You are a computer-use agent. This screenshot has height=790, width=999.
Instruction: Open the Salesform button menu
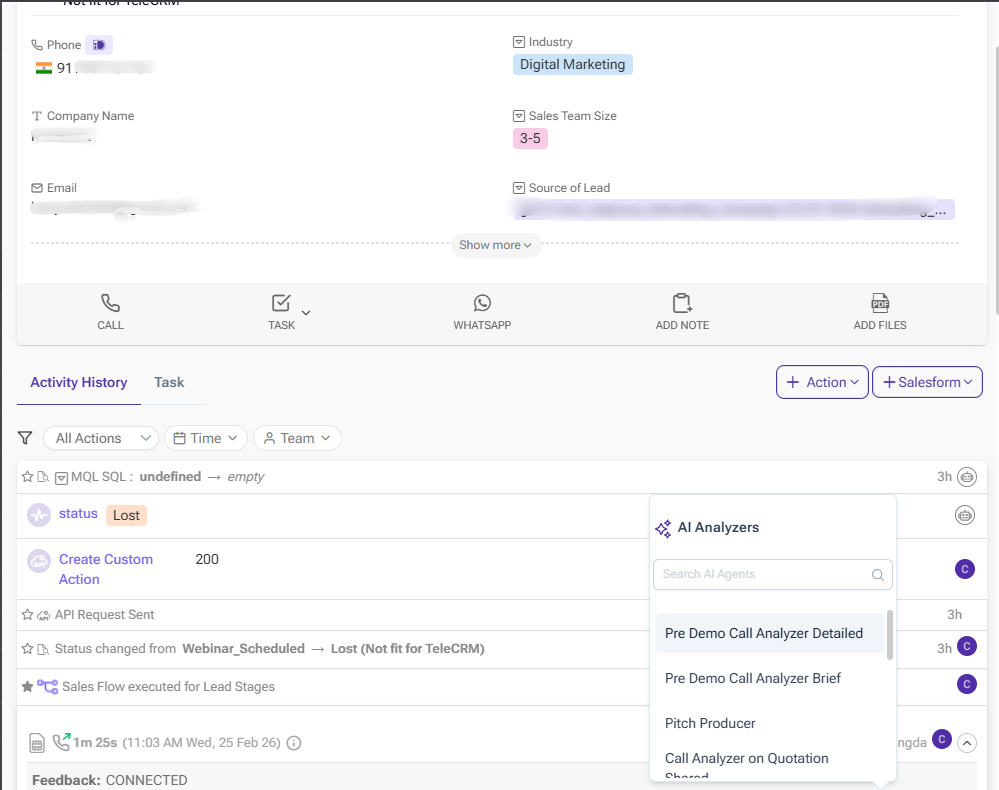pyautogui.click(x=927, y=381)
